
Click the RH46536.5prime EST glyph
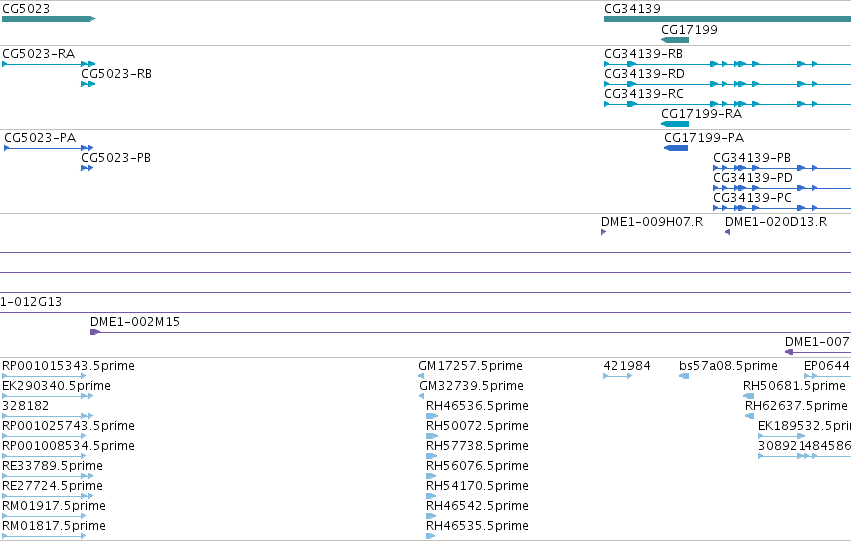[432, 416]
